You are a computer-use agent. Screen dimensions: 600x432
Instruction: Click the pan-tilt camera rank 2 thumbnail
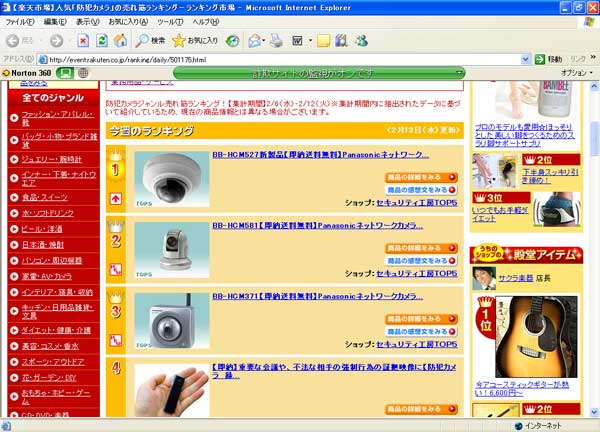click(172, 250)
